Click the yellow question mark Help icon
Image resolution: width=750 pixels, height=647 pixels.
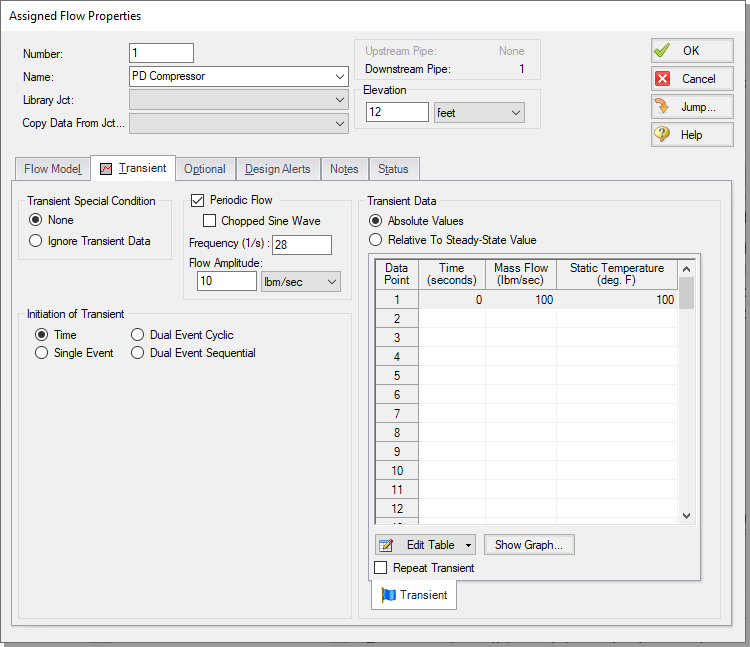tap(662, 134)
